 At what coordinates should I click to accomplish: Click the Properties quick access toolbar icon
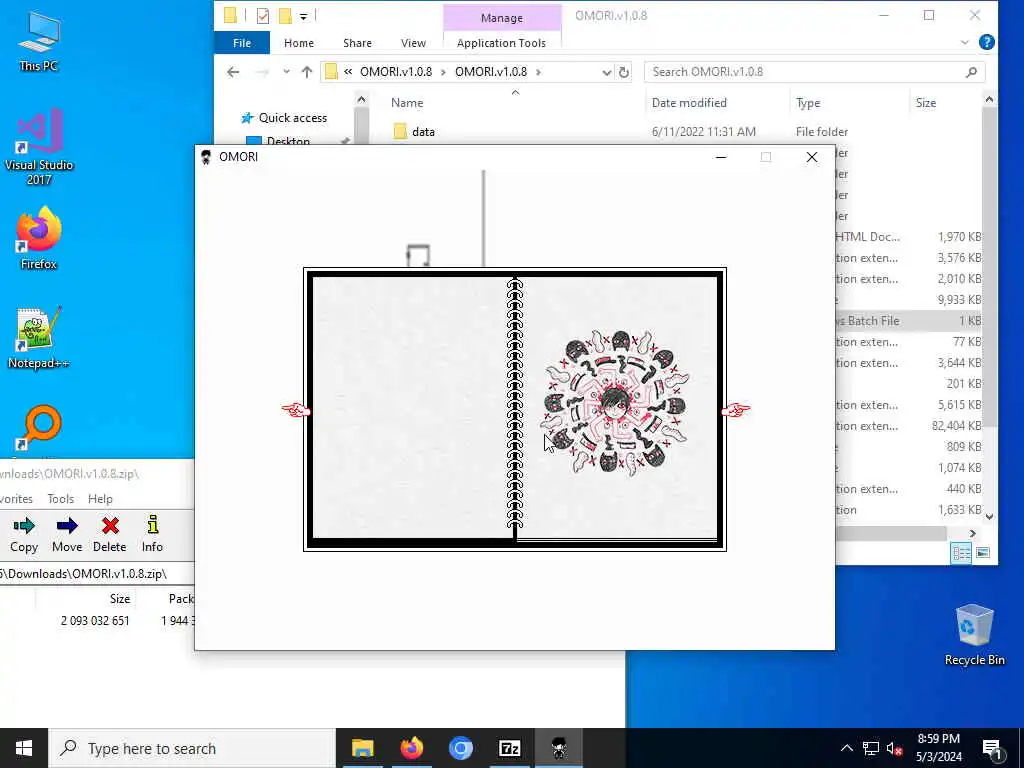click(x=263, y=16)
